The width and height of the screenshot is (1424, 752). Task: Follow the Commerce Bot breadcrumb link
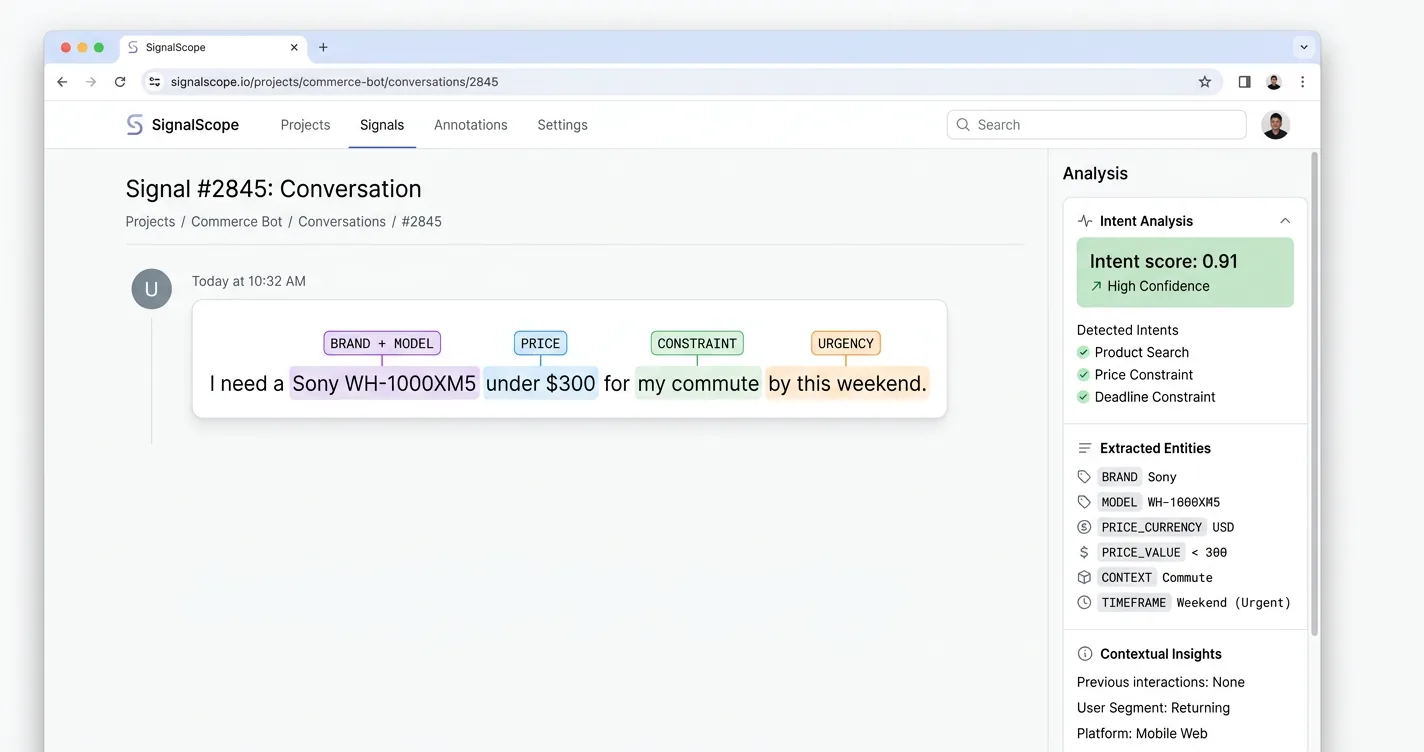click(x=237, y=222)
